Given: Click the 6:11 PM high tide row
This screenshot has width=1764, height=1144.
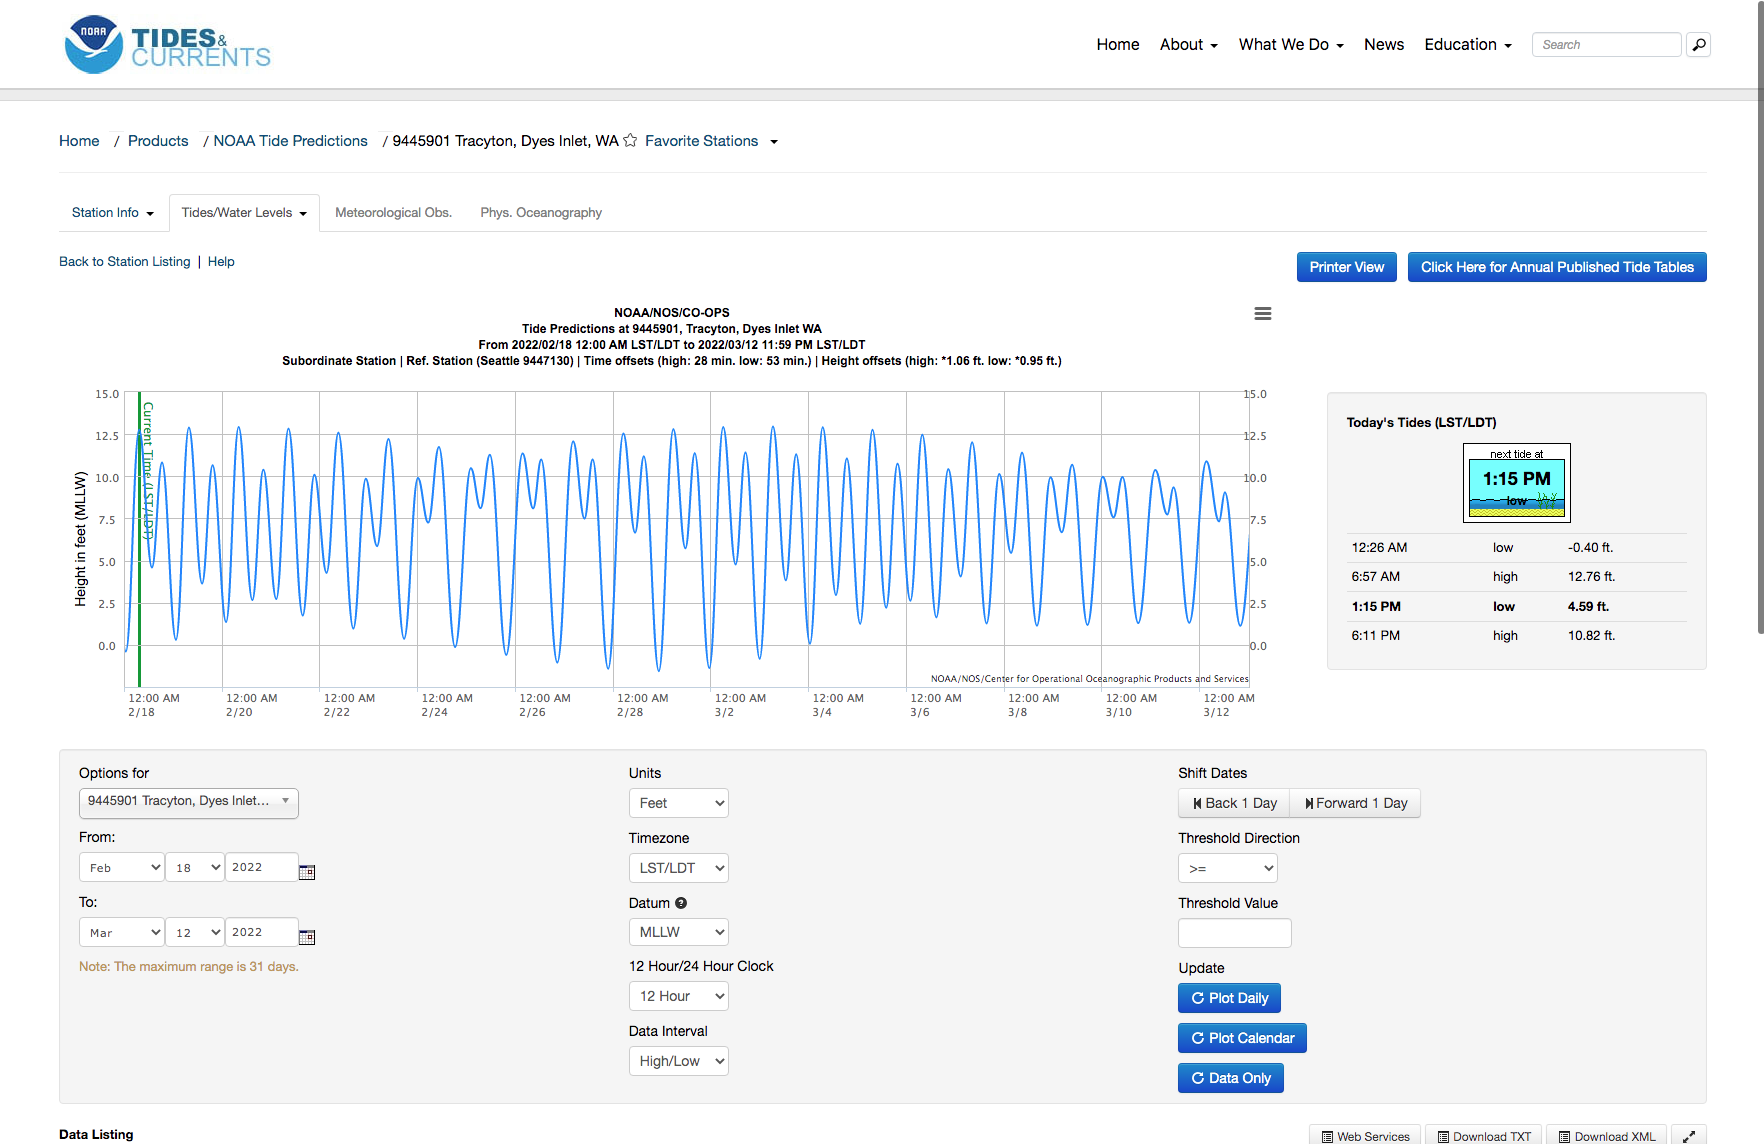Looking at the screenshot, I should [x=1517, y=636].
